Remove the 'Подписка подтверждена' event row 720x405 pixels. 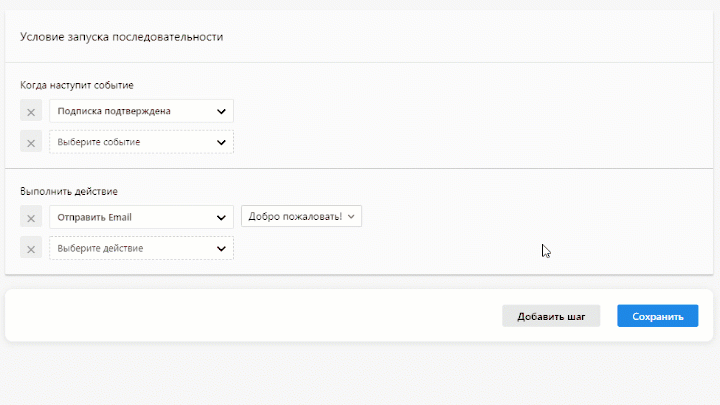(31, 112)
